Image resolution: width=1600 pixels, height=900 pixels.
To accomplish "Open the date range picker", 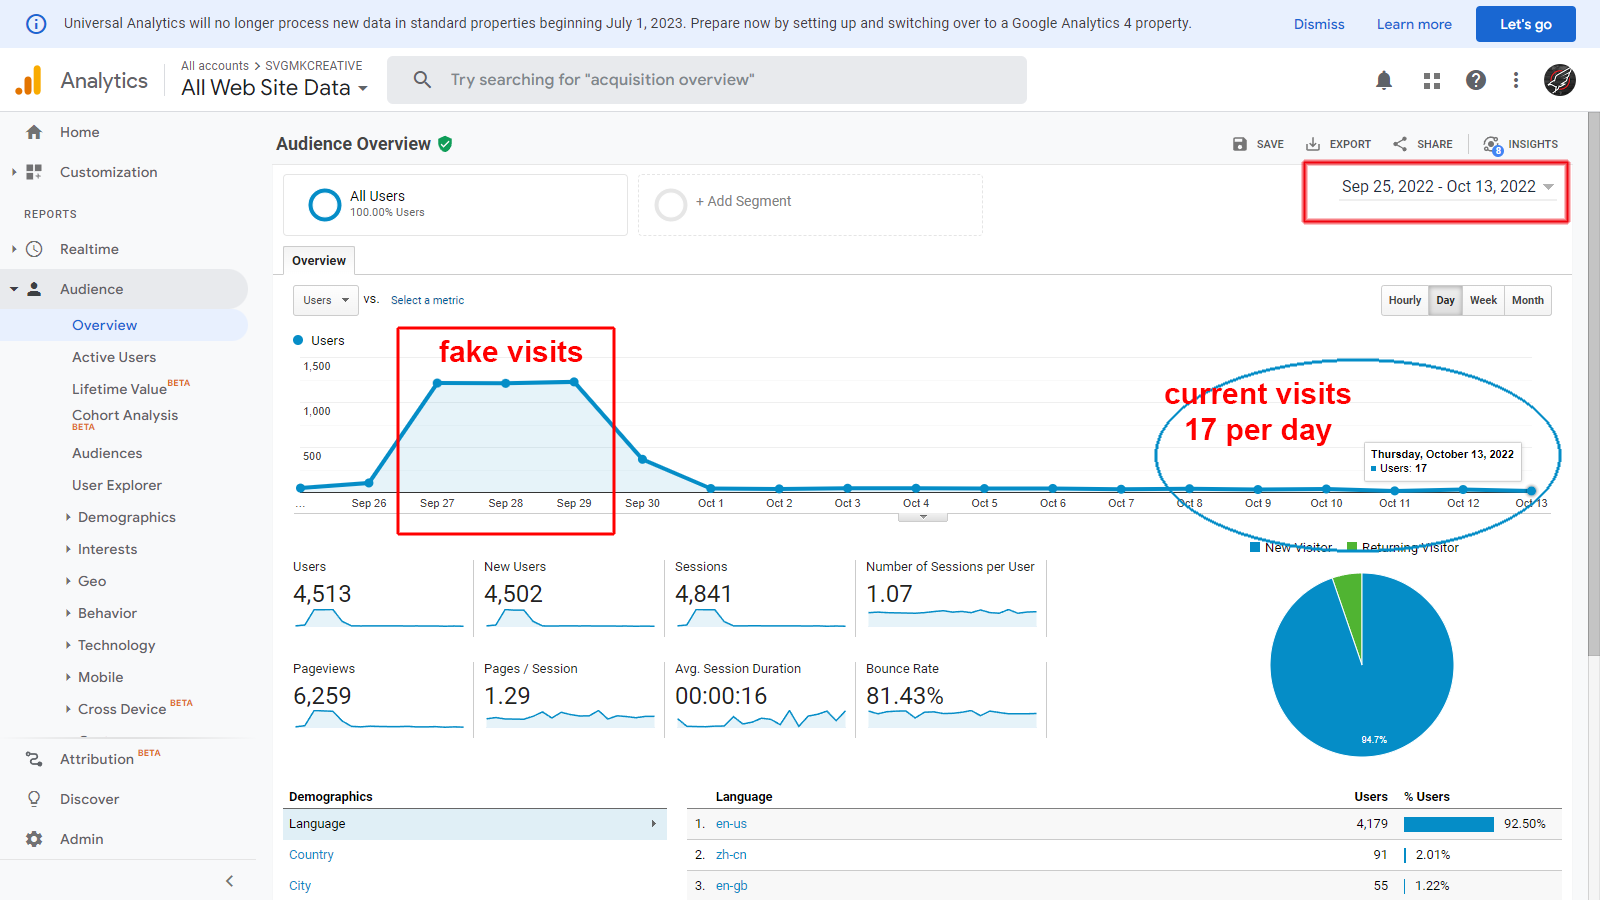I will click(1446, 187).
